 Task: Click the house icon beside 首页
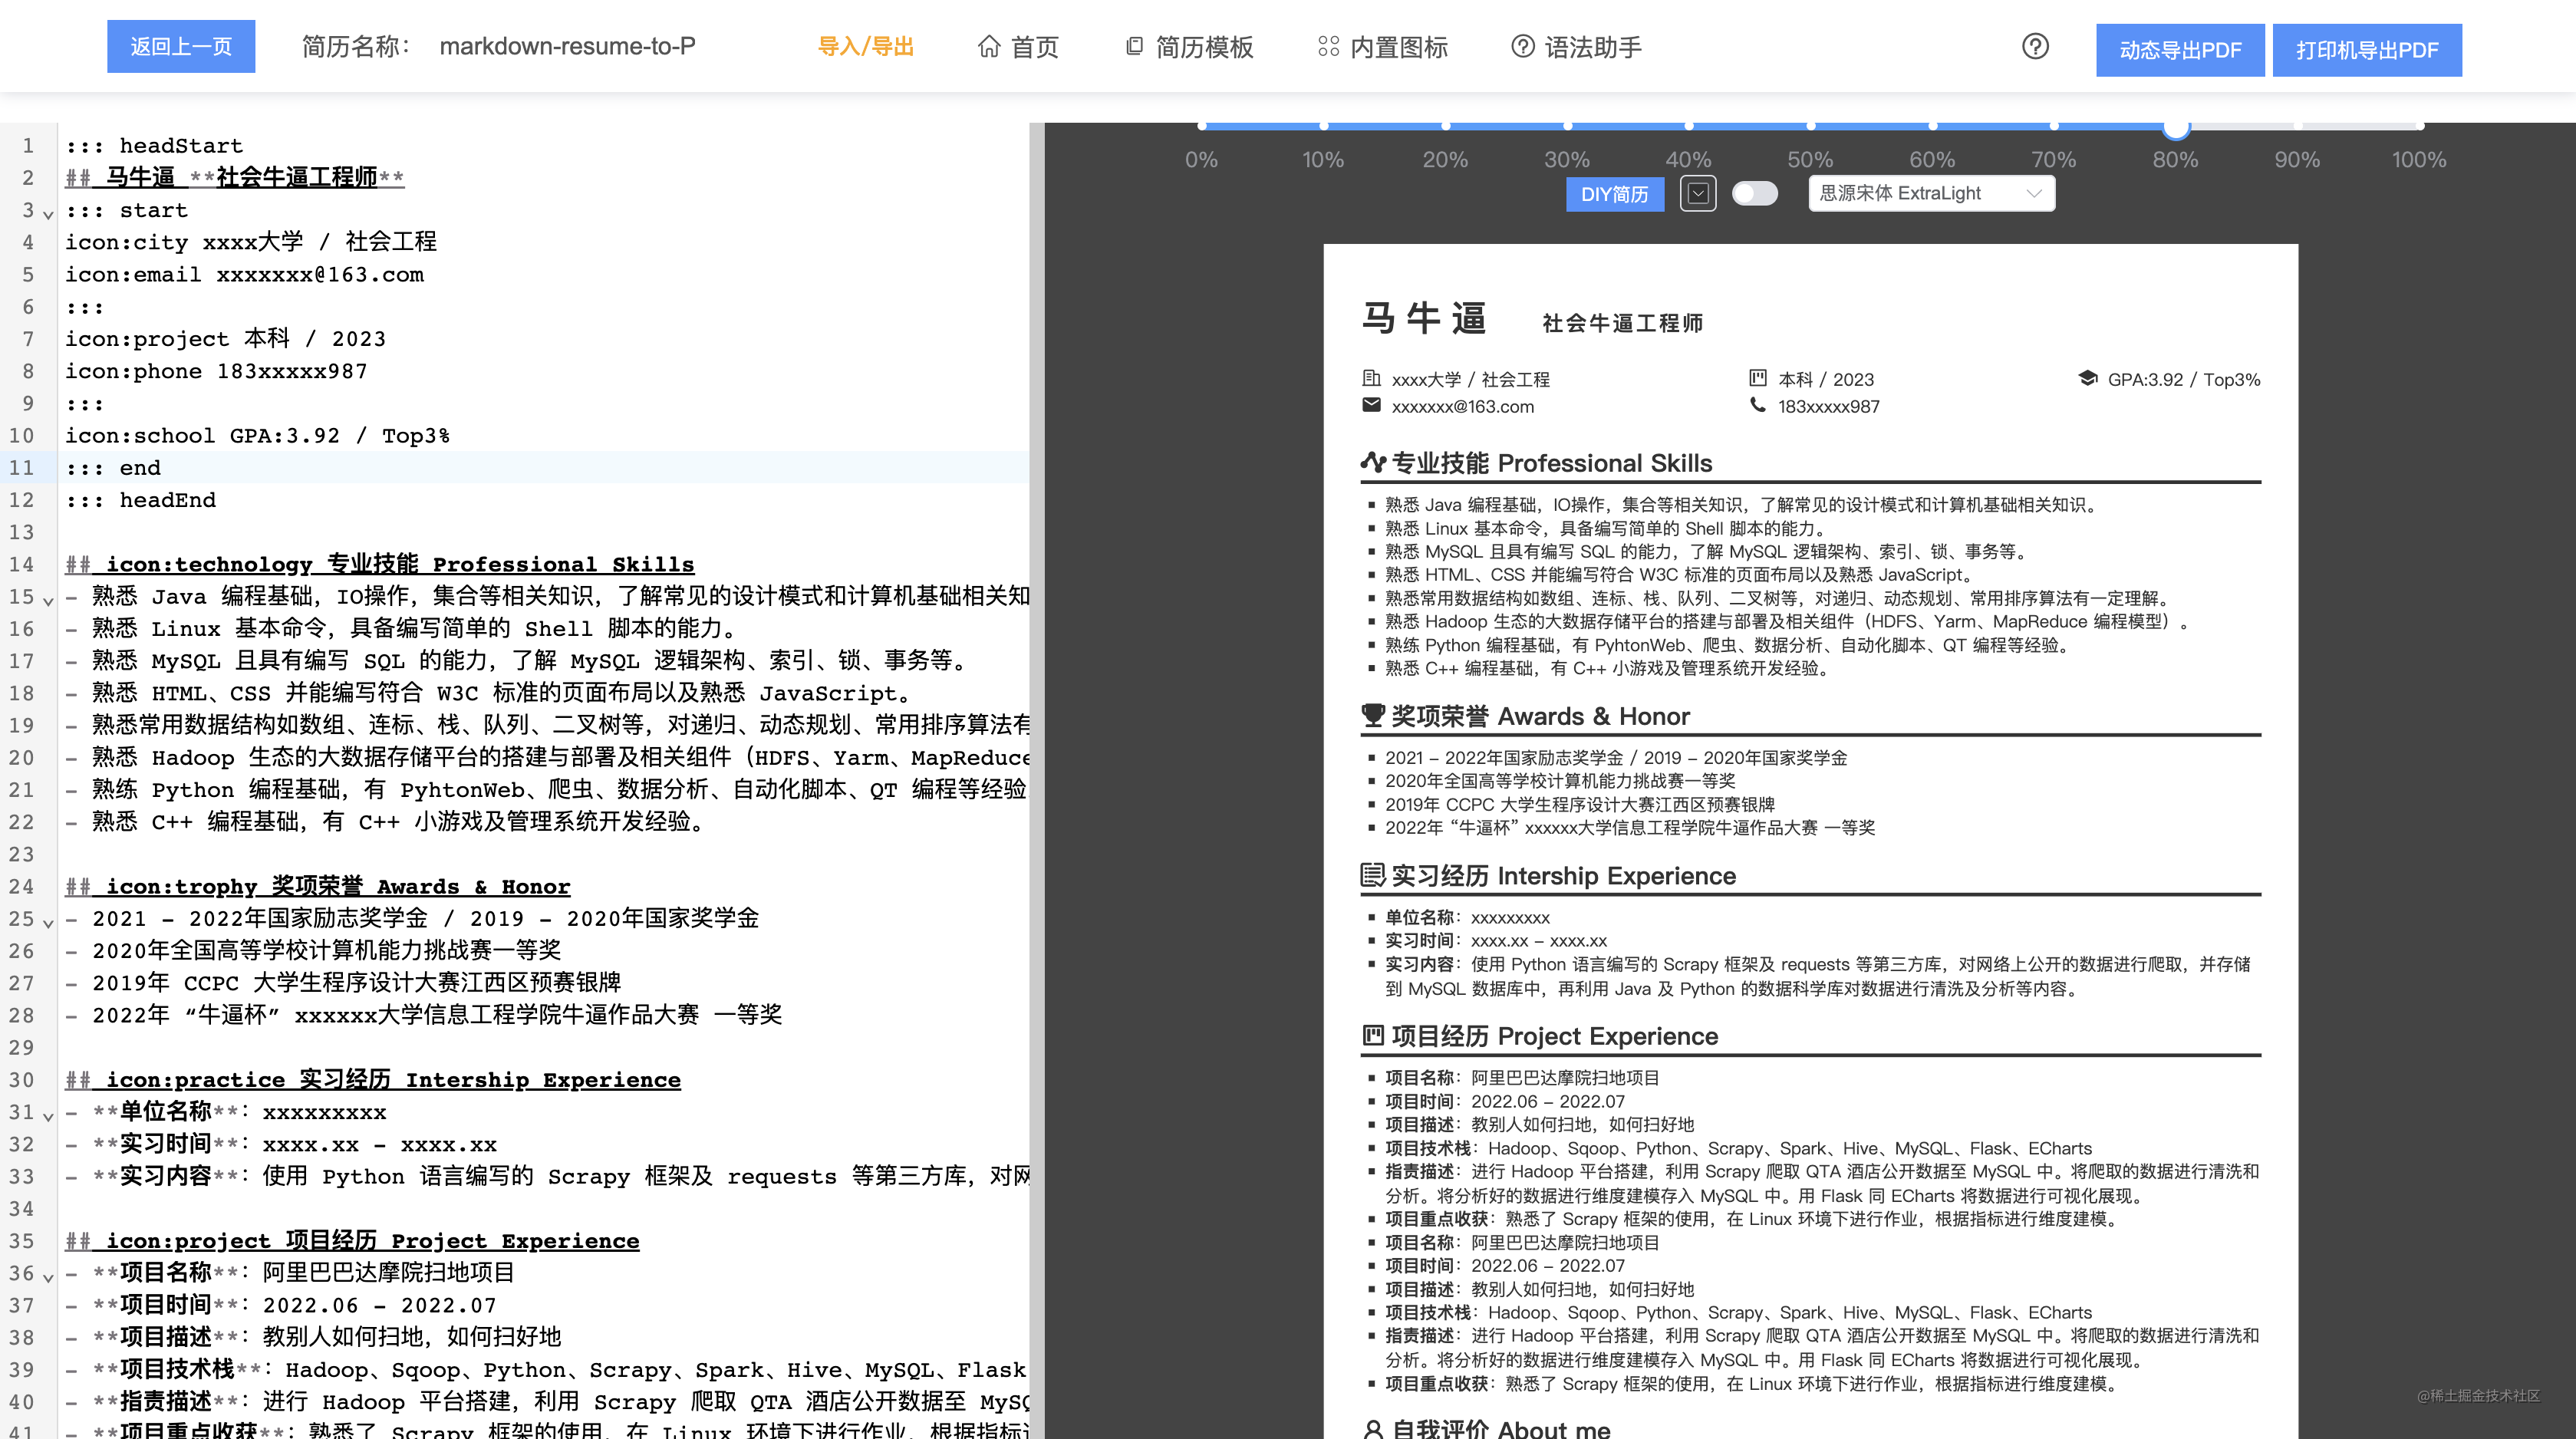988,47
